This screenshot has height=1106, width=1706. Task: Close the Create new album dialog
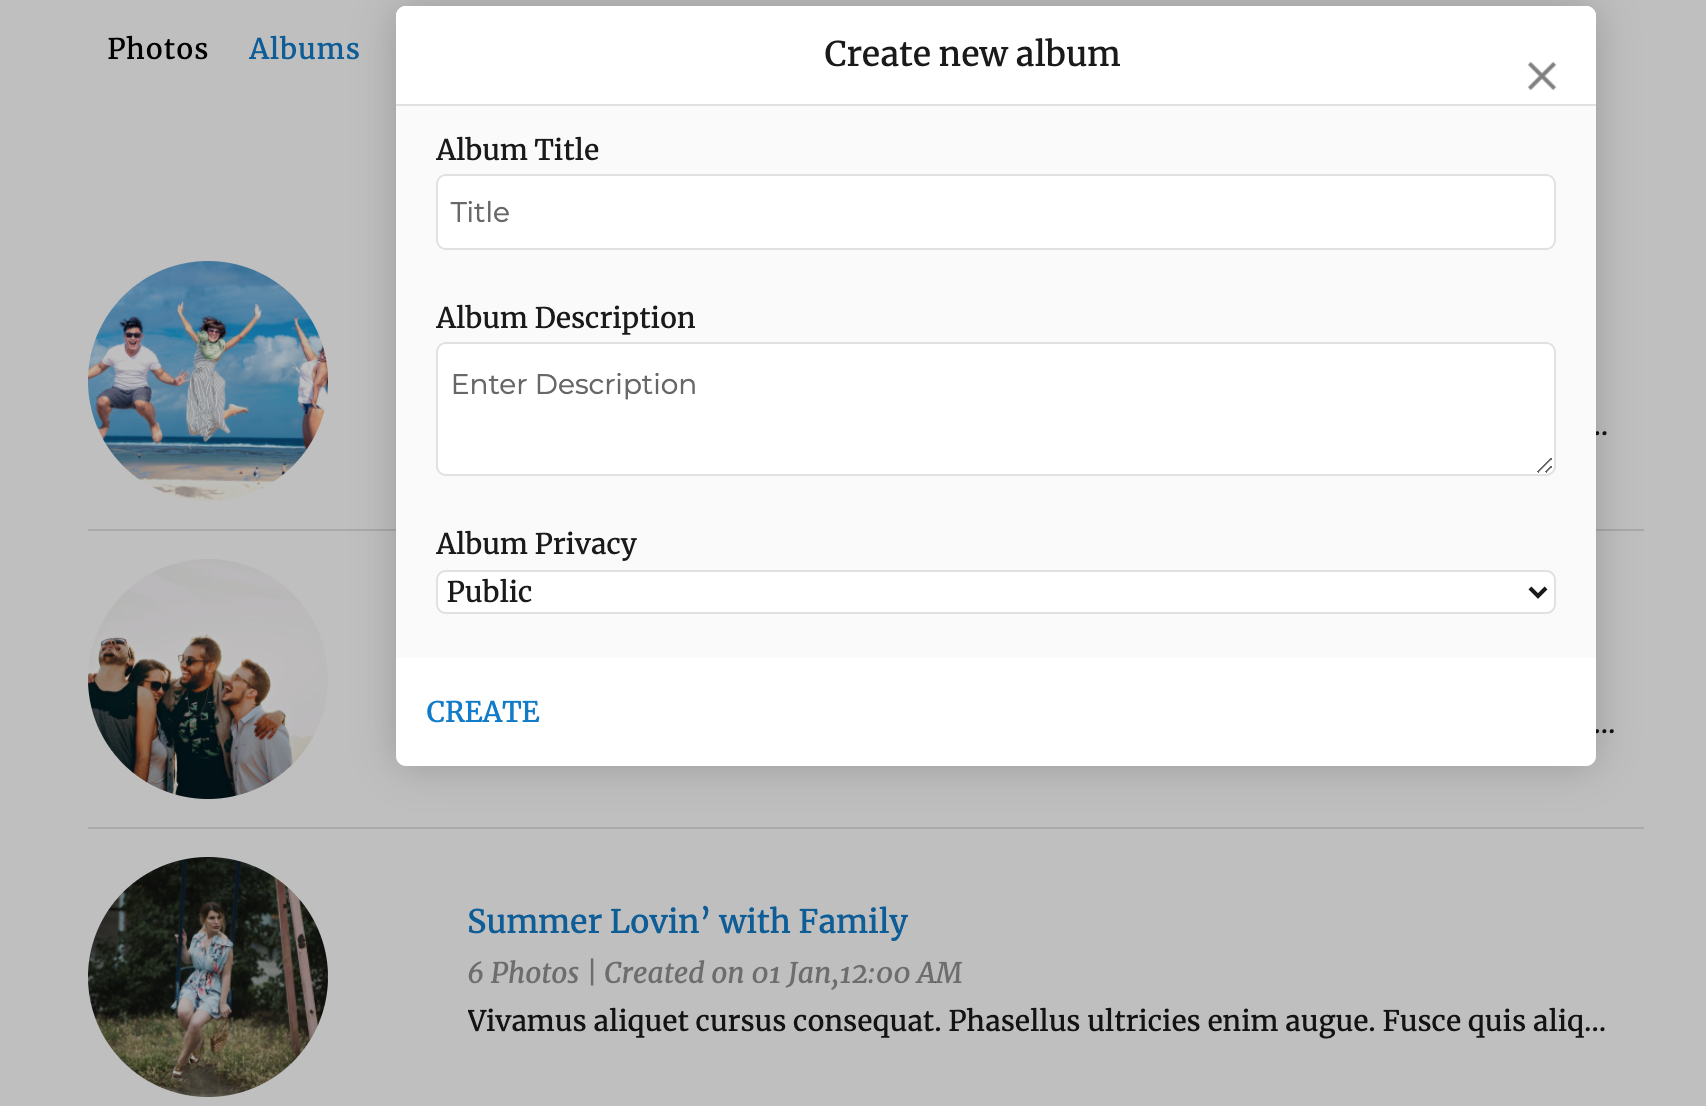click(1541, 76)
